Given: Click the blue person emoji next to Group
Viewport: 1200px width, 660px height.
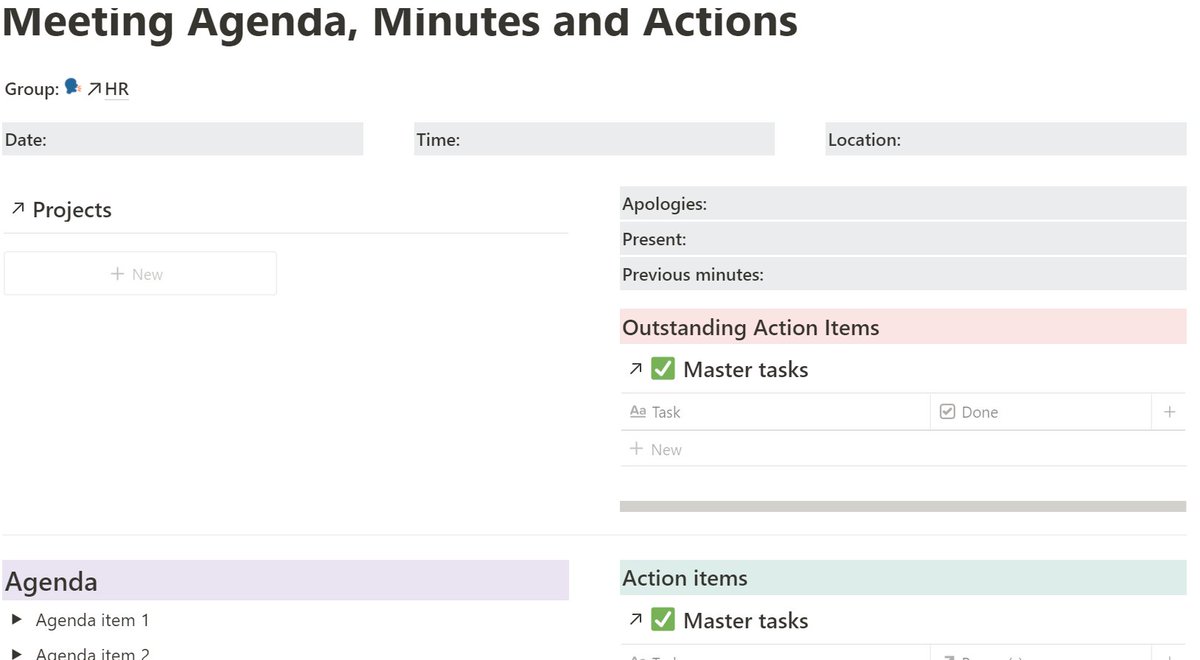Looking at the screenshot, I should (x=71, y=87).
